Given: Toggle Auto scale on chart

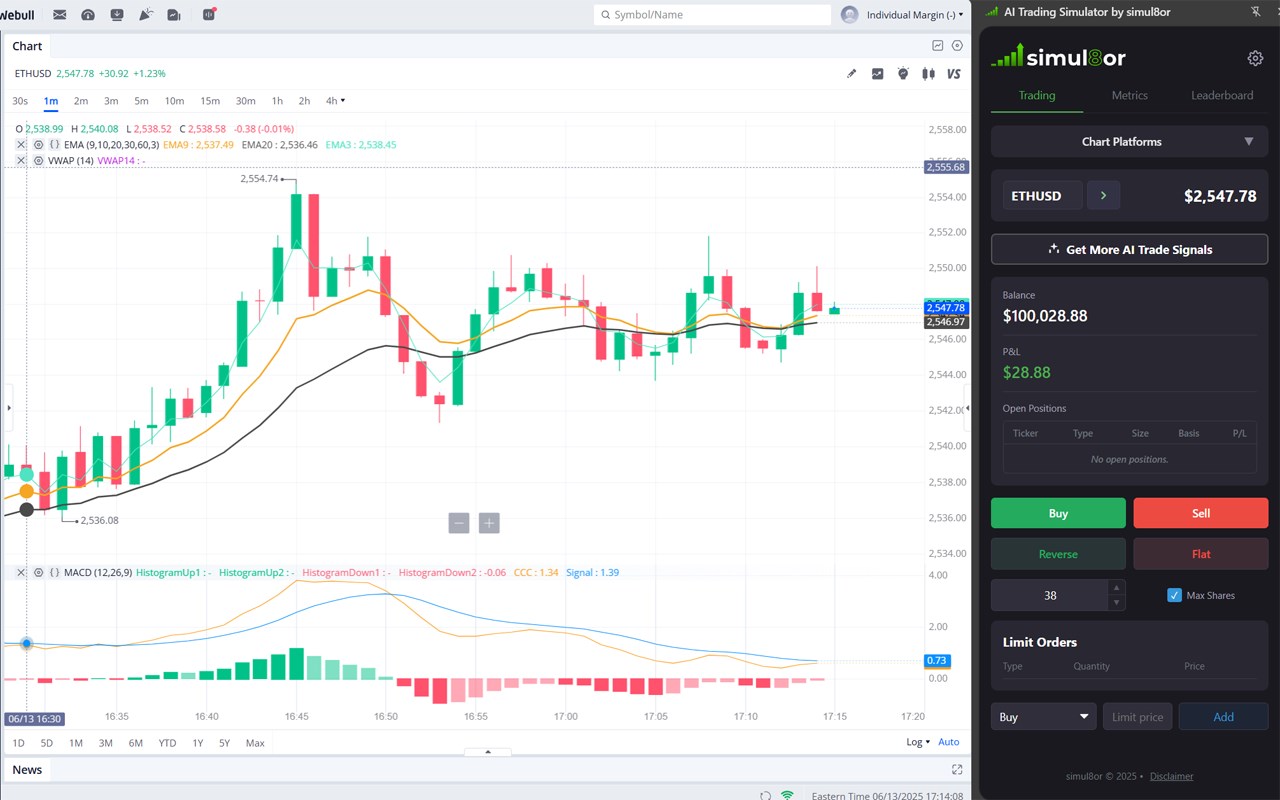Looking at the screenshot, I should [948, 742].
